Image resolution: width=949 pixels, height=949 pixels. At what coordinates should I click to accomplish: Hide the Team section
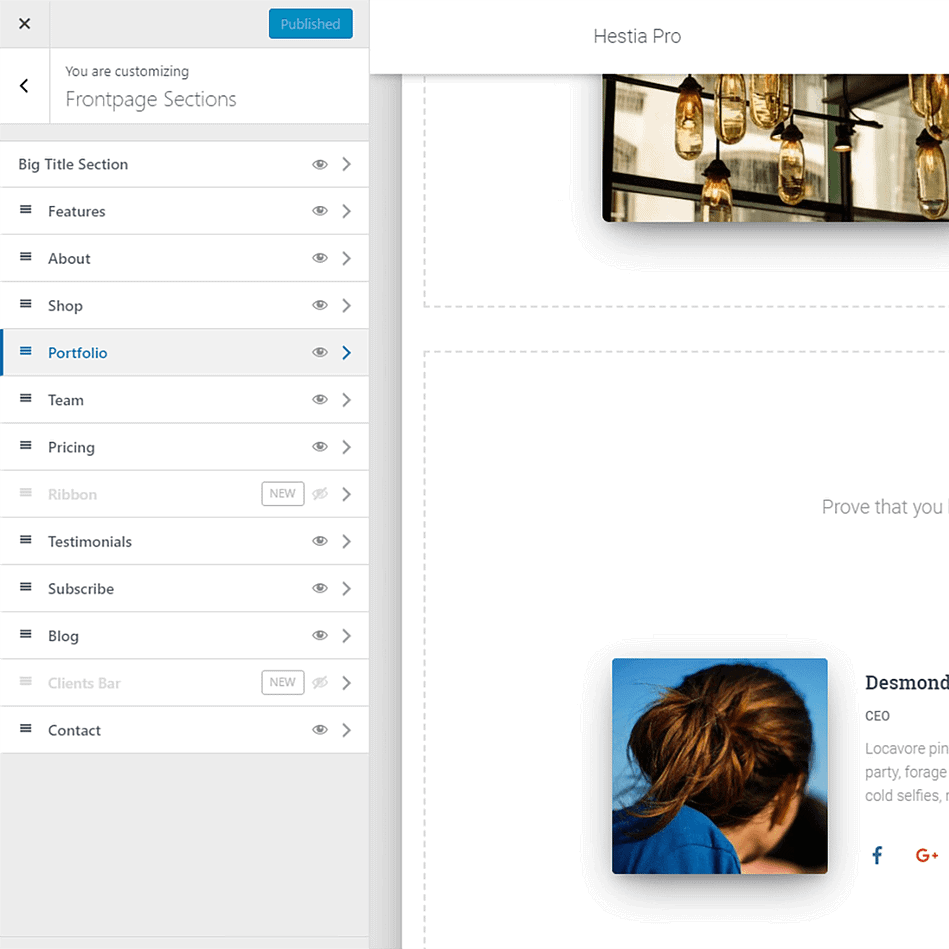tap(320, 399)
